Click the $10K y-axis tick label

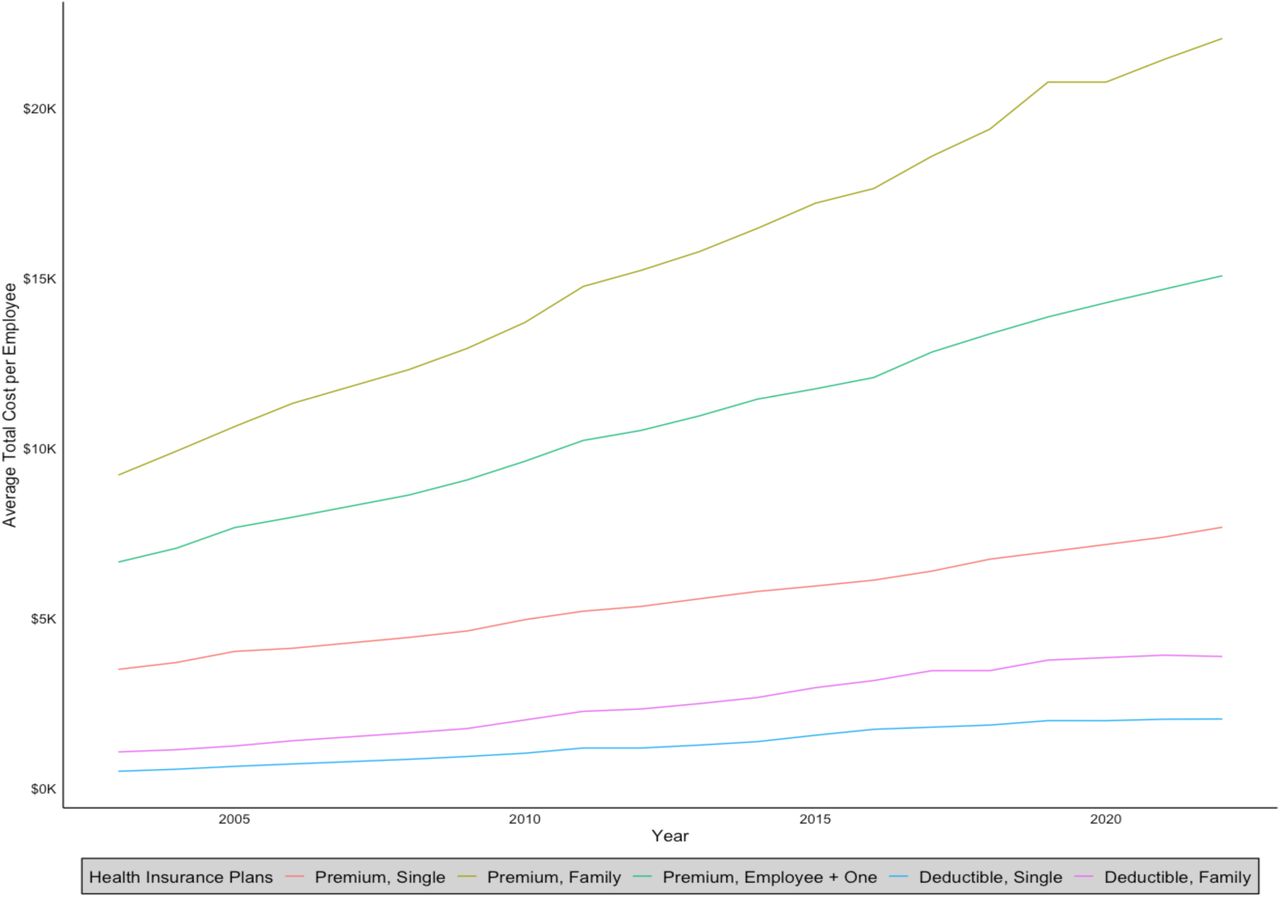pyautogui.click(x=40, y=448)
